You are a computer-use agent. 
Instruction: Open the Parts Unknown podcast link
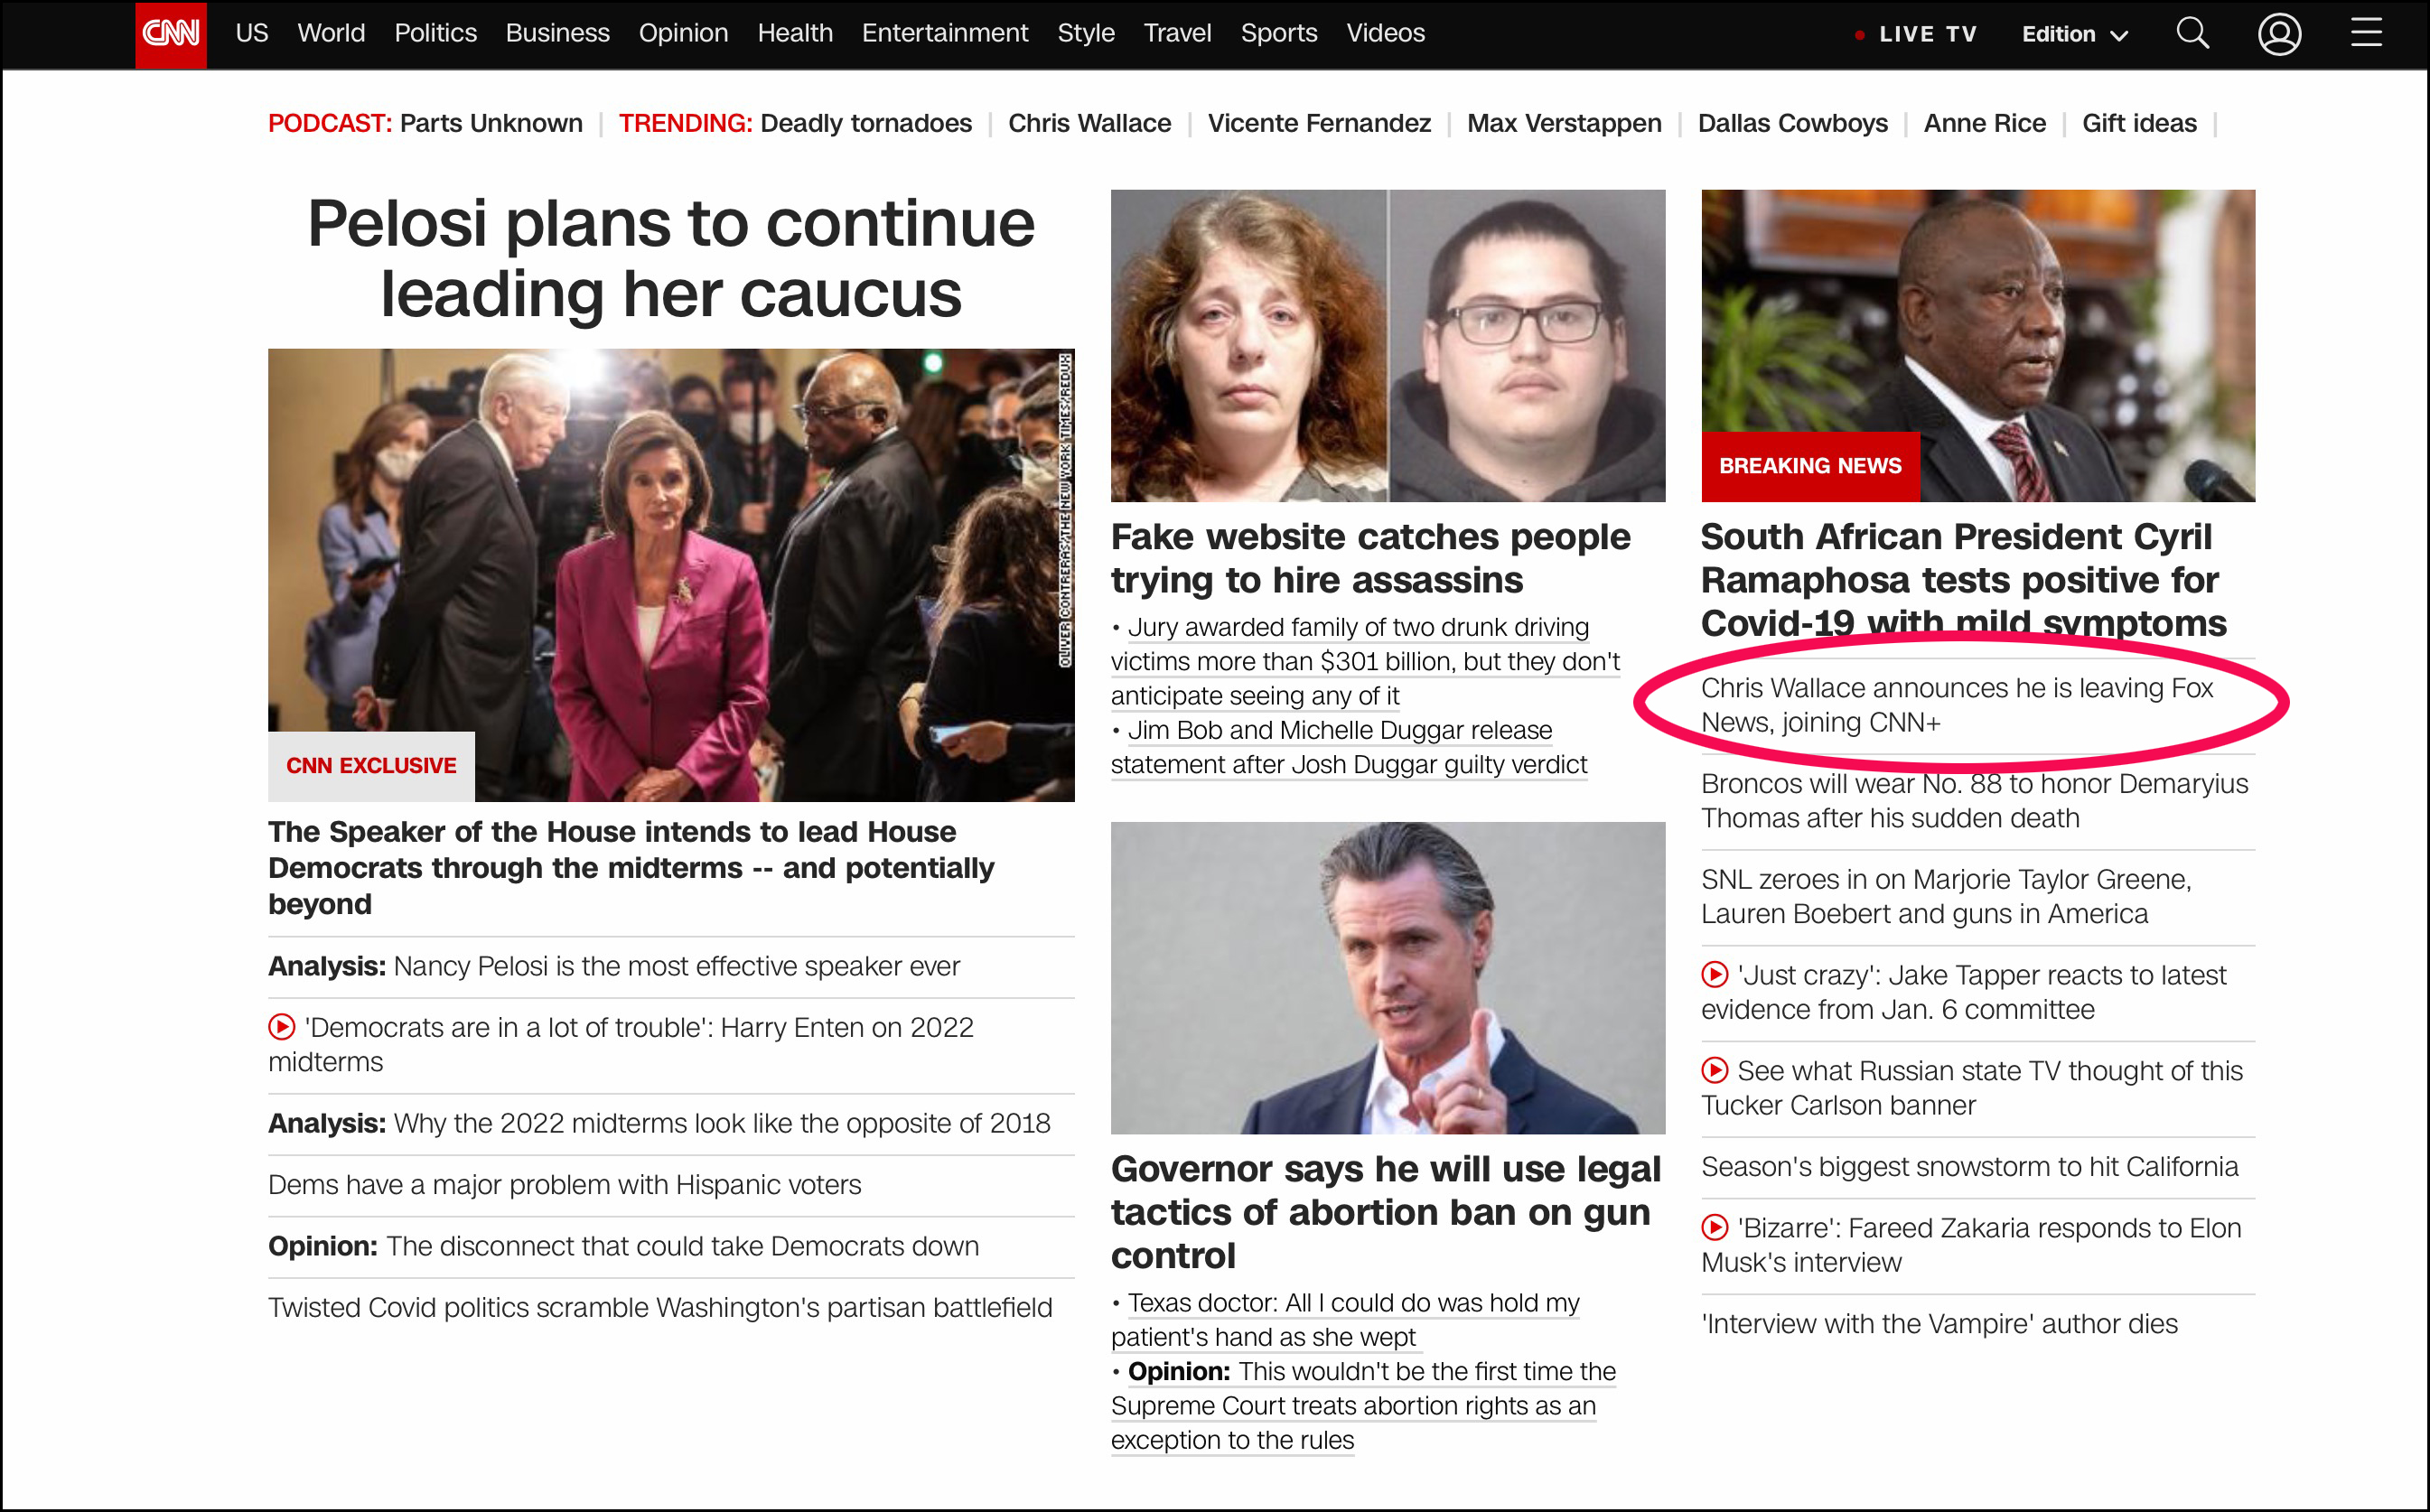tap(491, 123)
